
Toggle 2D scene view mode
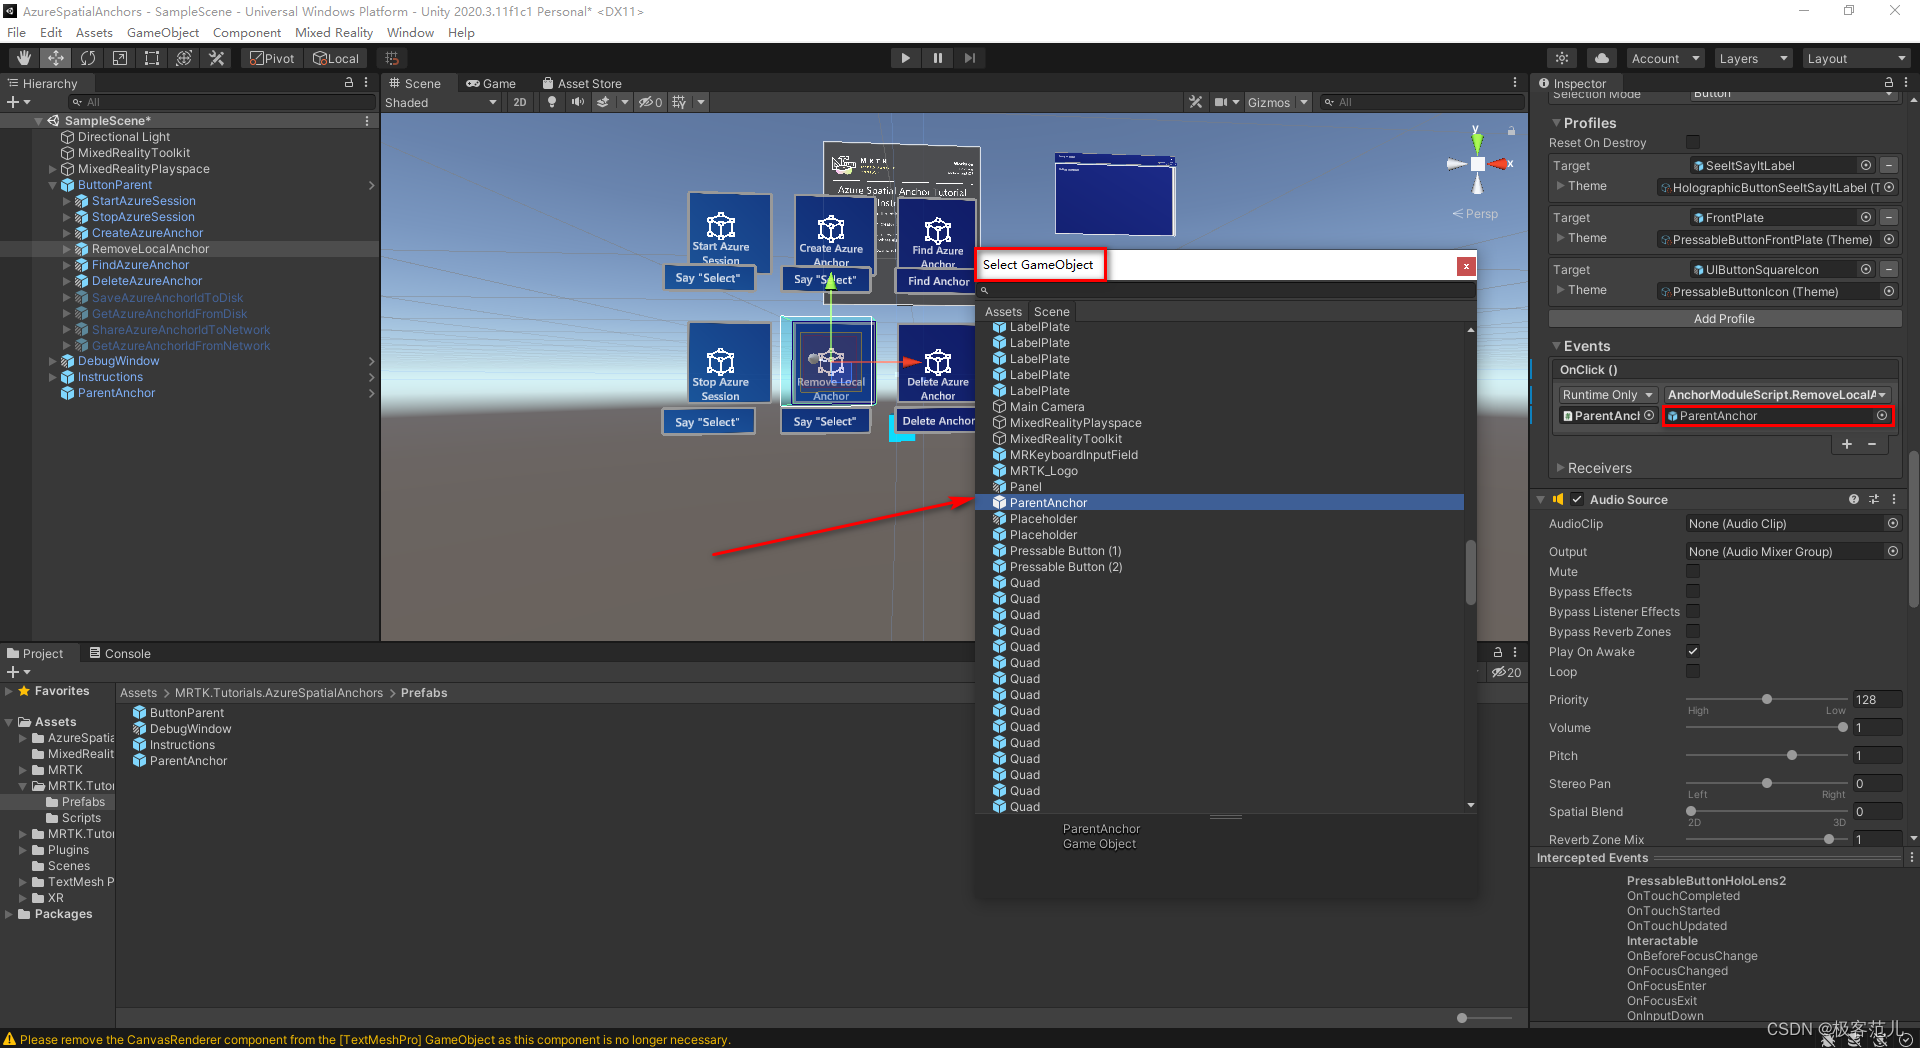[x=520, y=102]
